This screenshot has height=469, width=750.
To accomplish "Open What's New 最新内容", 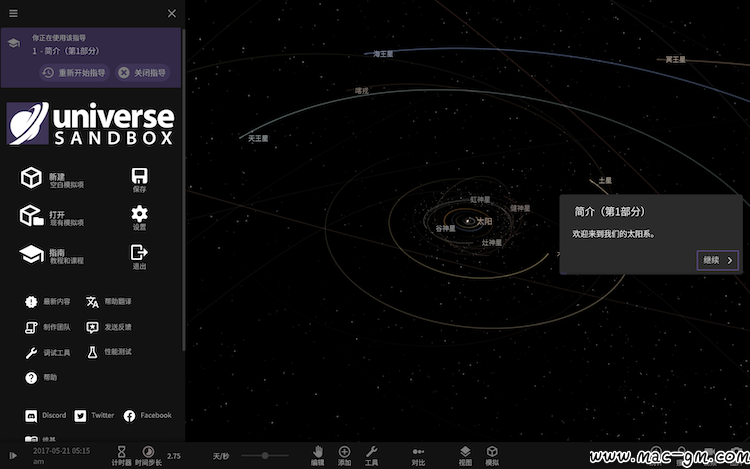I will coord(48,302).
